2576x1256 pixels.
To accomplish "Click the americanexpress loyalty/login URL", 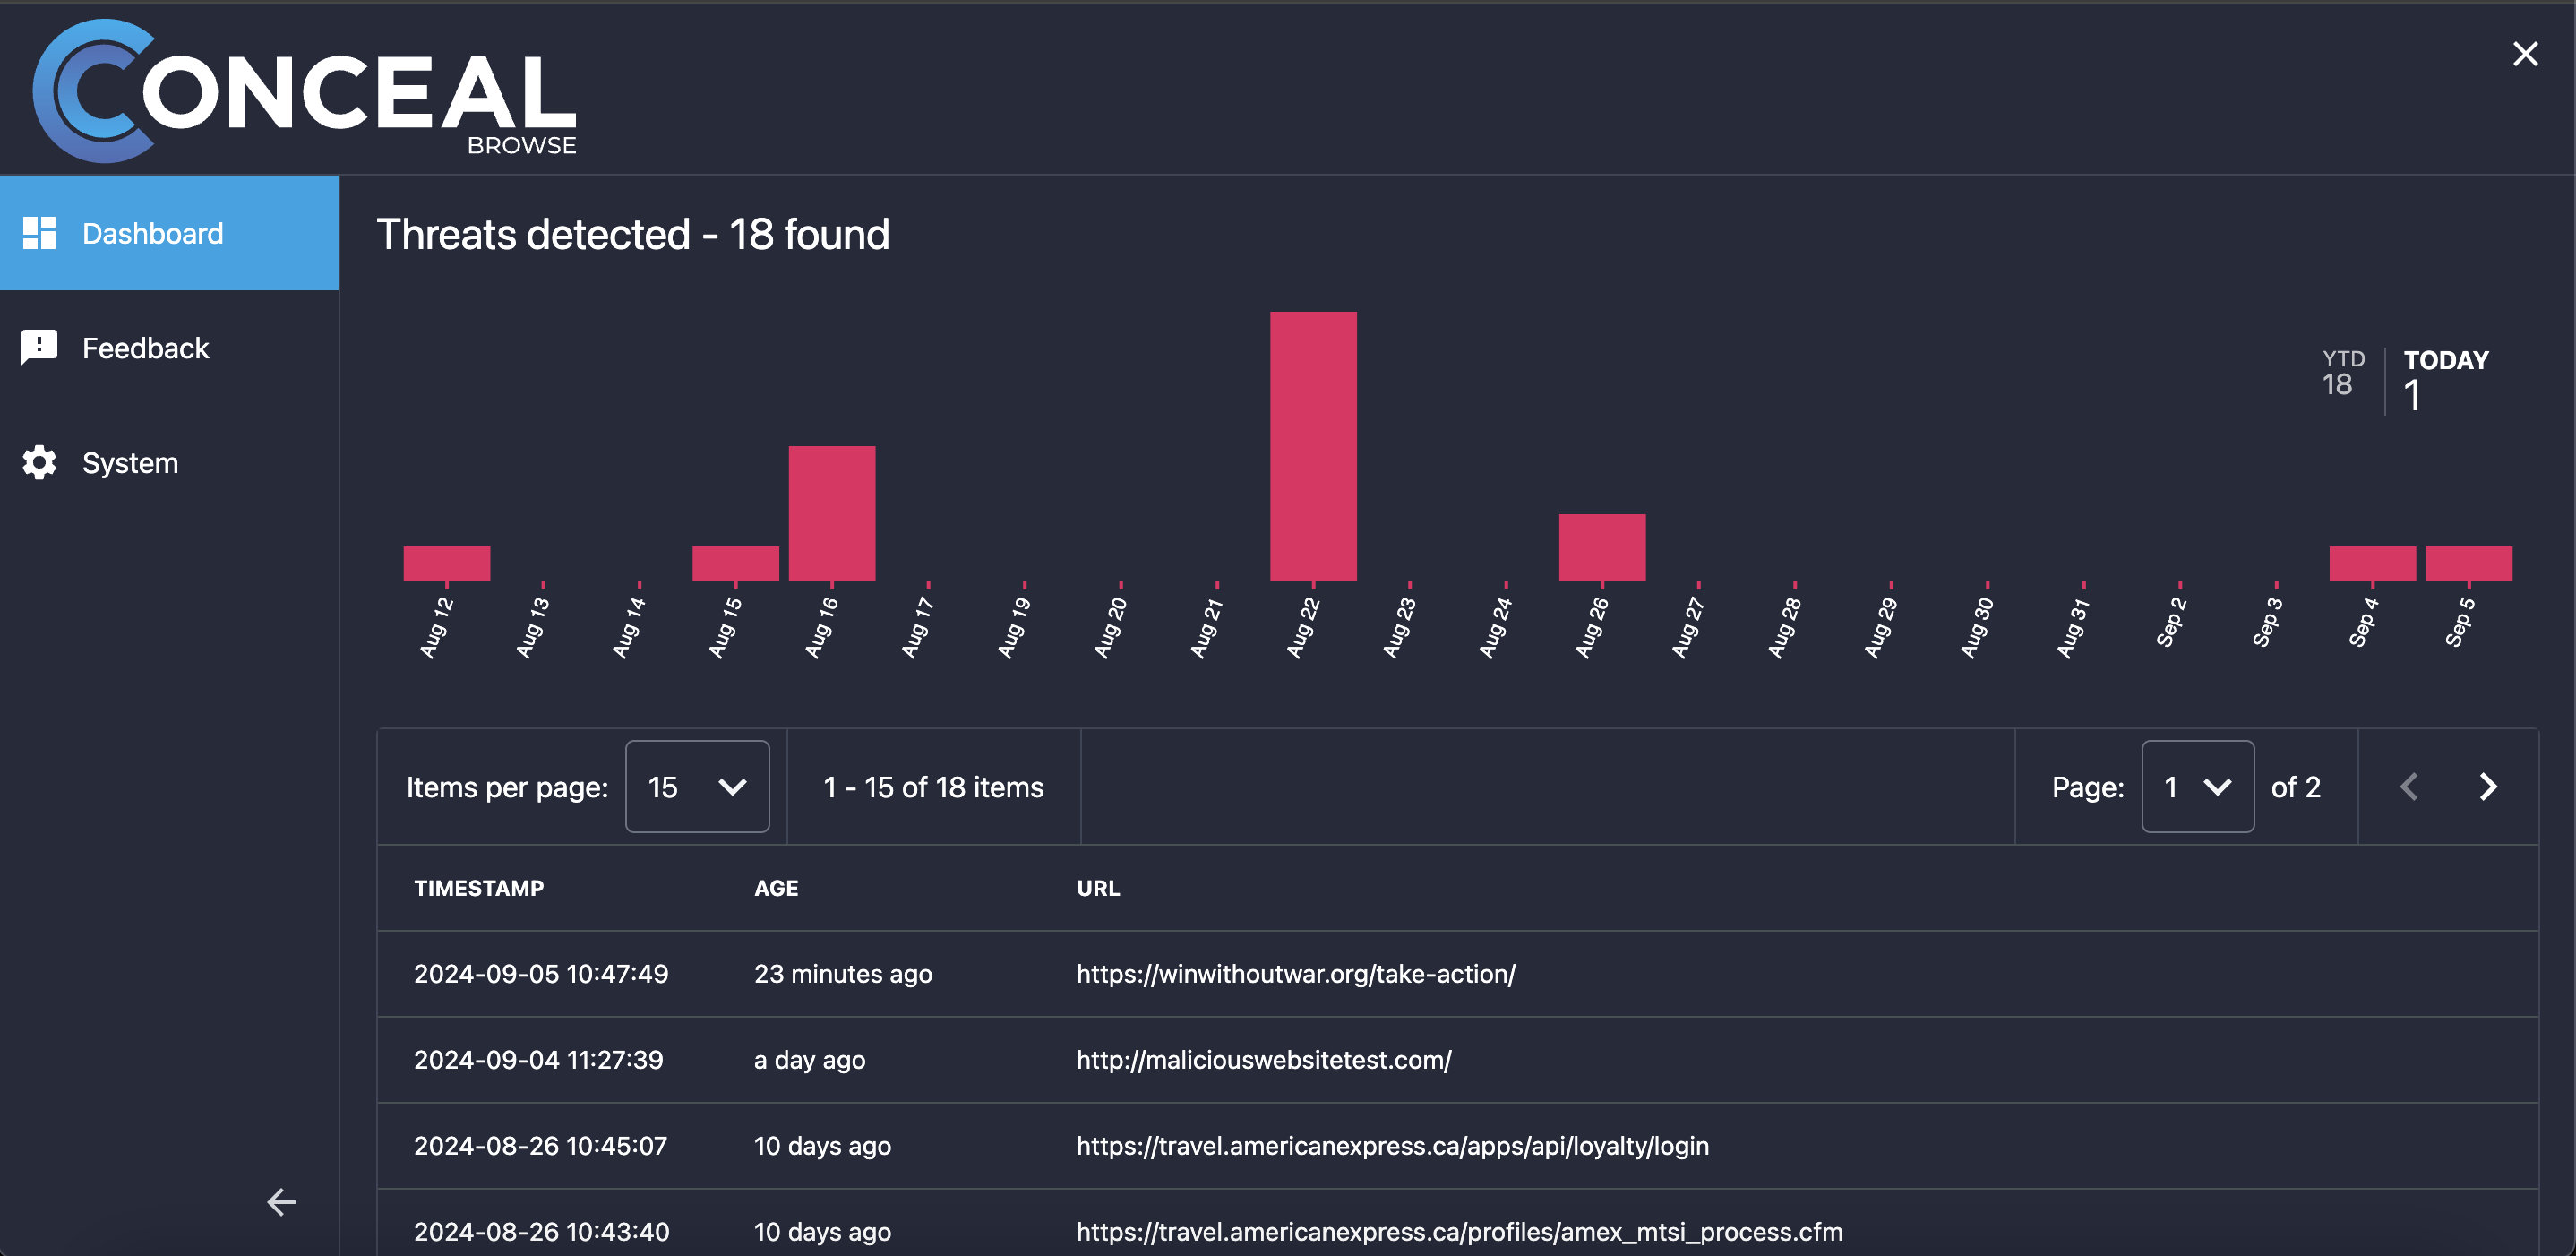I will (1393, 1146).
